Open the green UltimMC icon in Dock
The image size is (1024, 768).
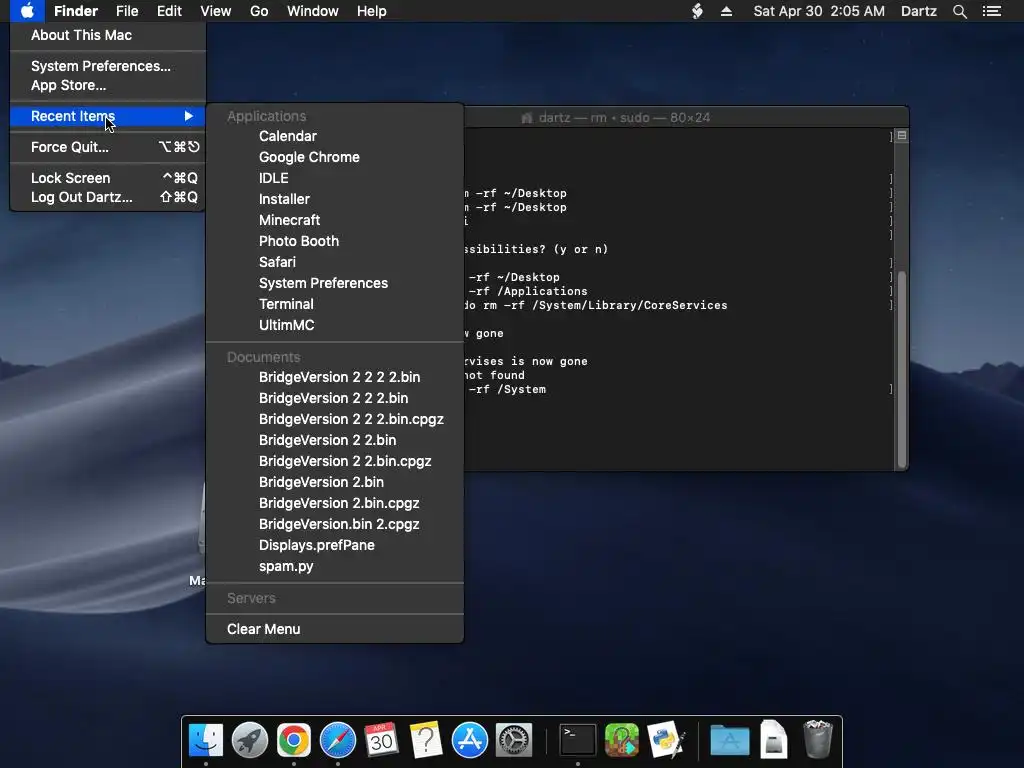pyautogui.click(x=622, y=740)
